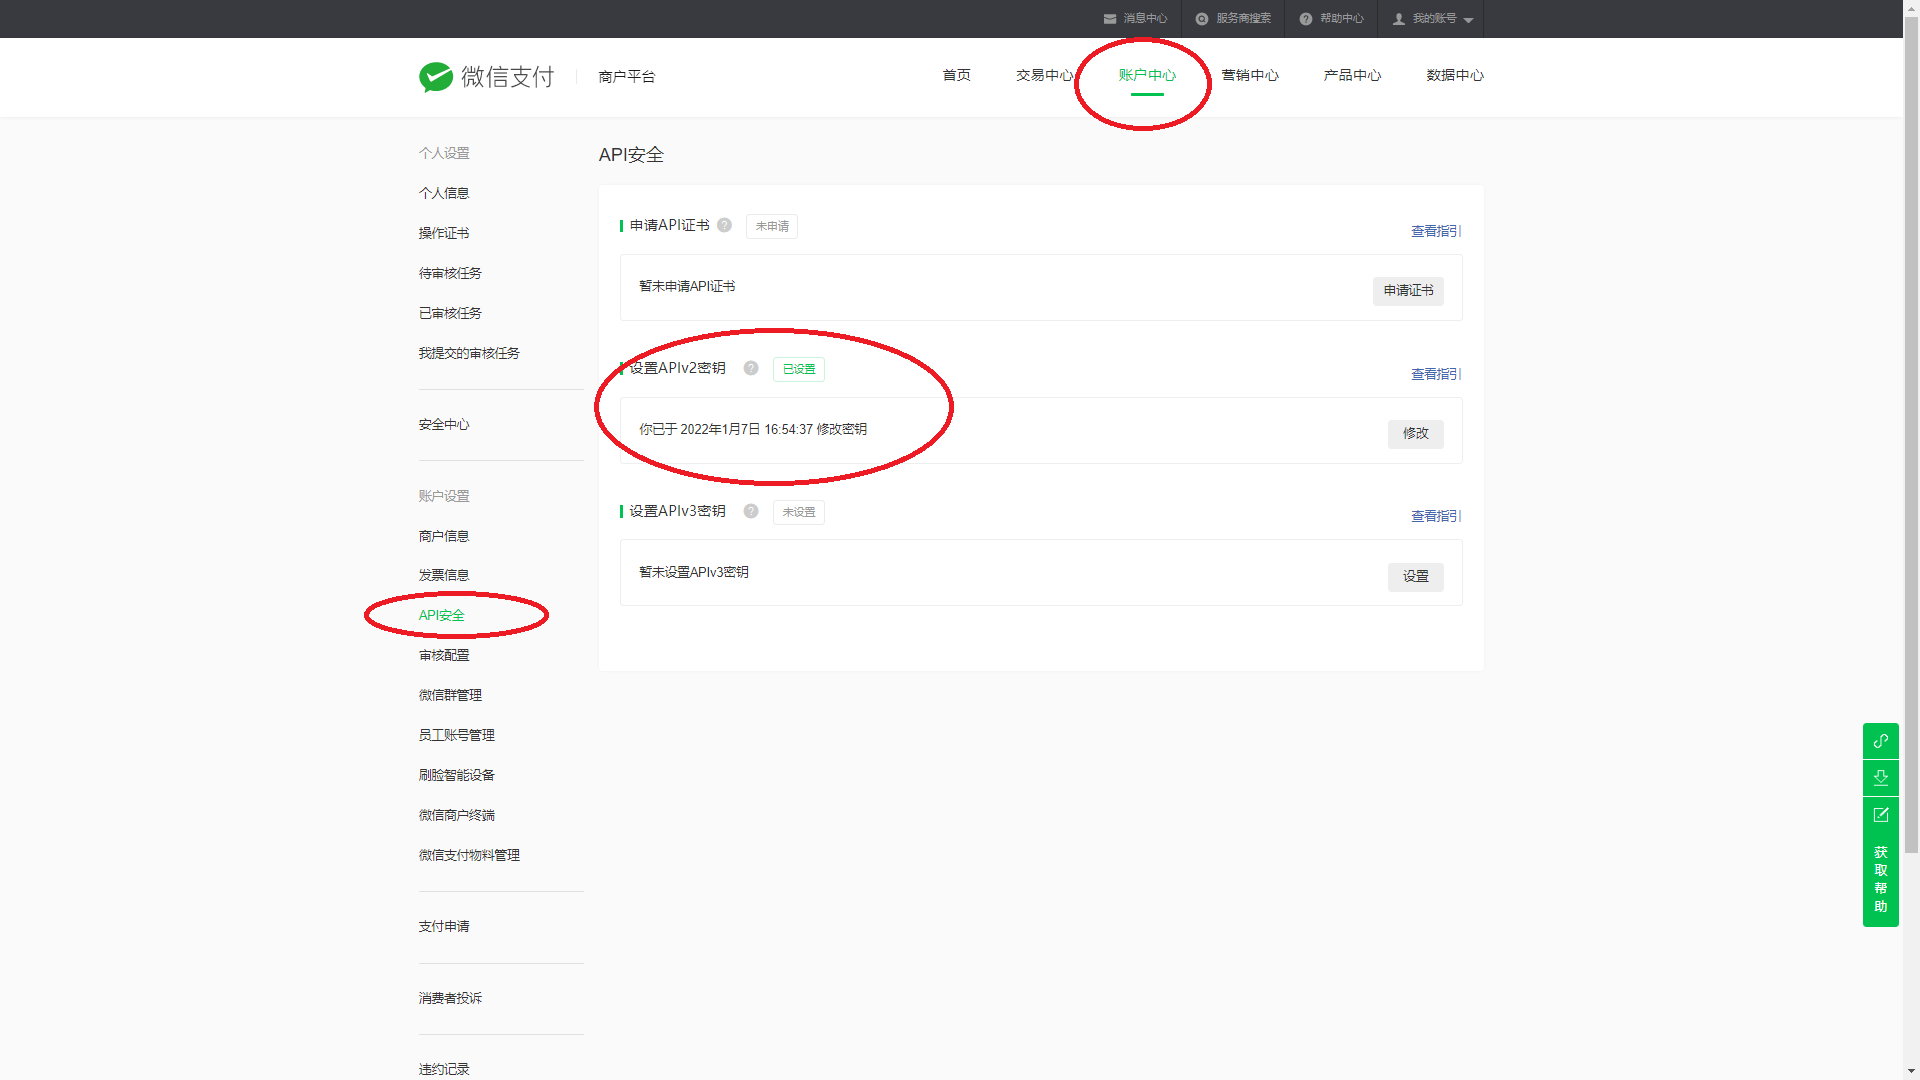This screenshot has width=1920, height=1080.
Task: Open 违约记录 in sidebar
Action: click(444, 1069)
